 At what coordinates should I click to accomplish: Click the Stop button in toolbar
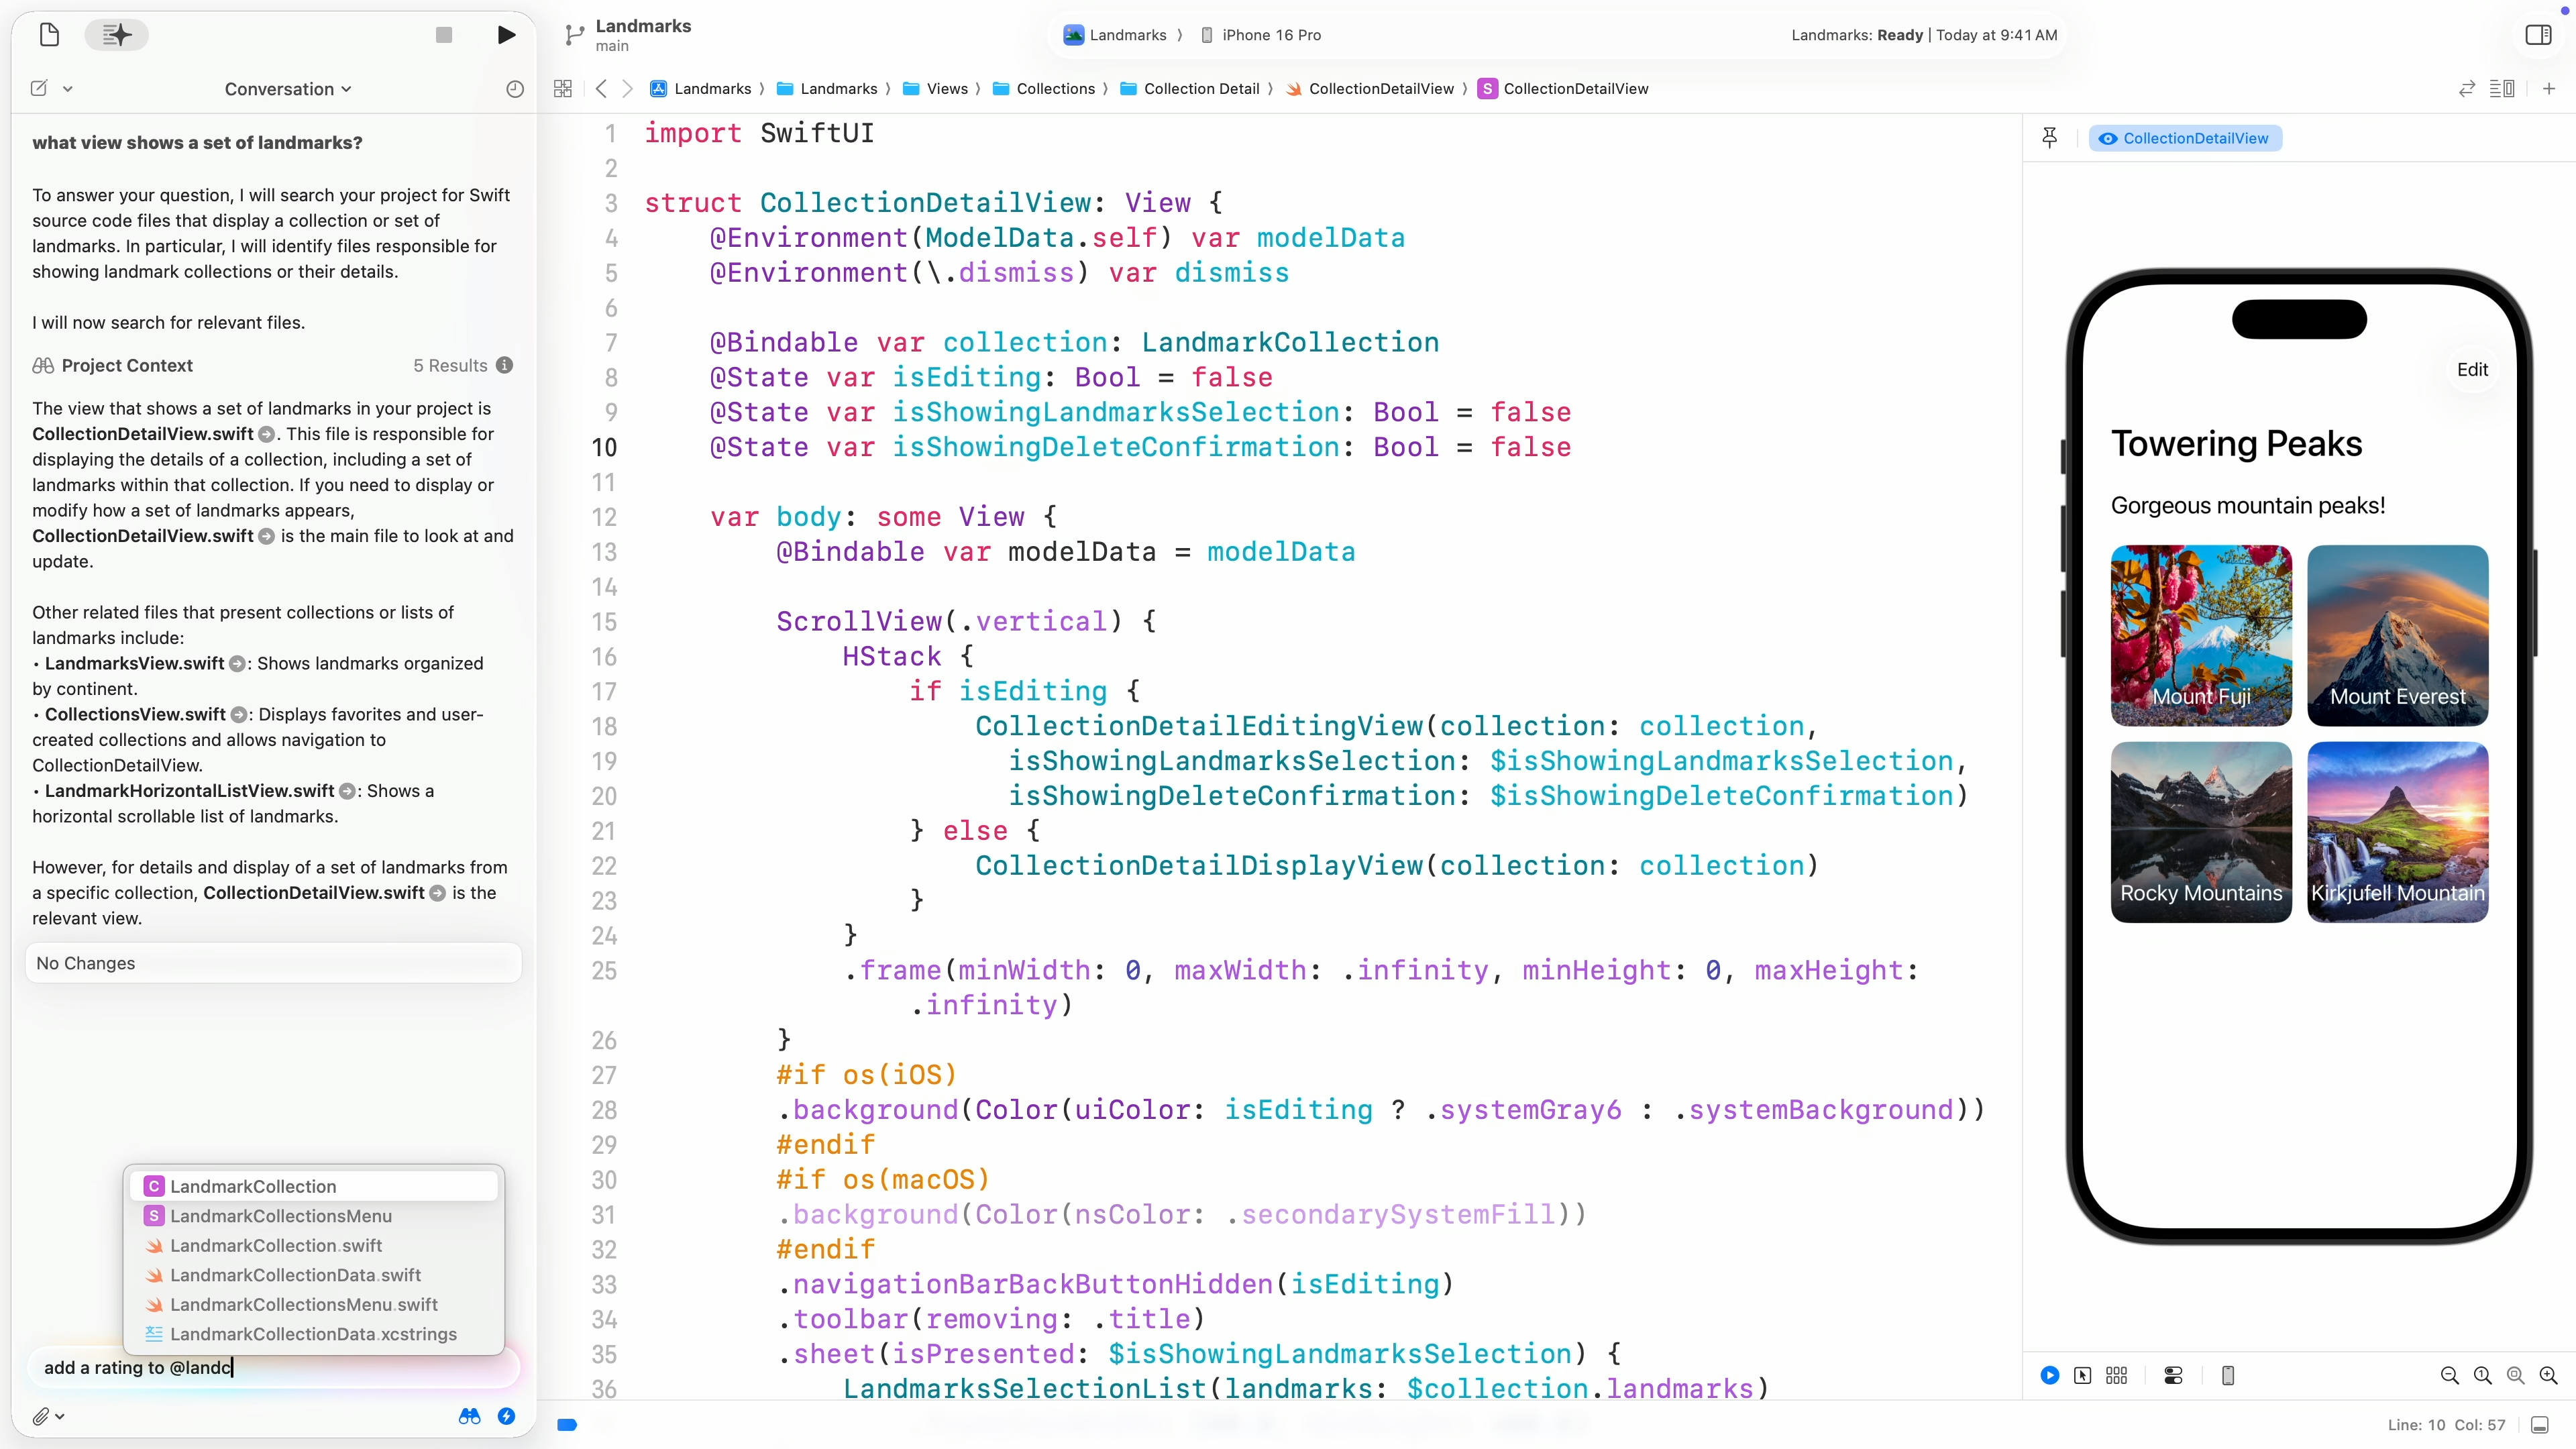(x=444, y=35)
